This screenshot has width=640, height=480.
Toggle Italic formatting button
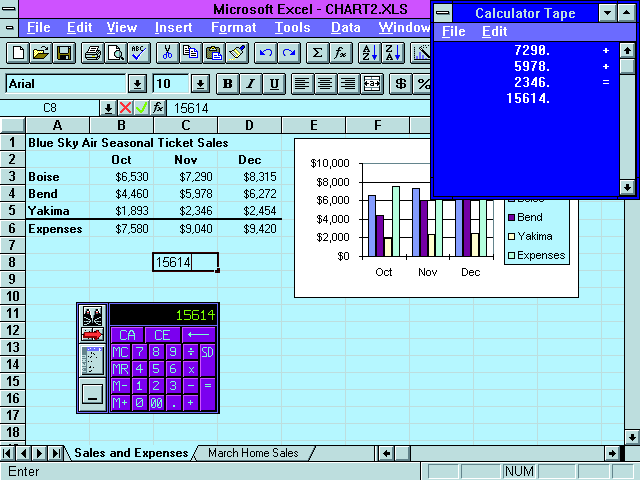coord(250,84)
